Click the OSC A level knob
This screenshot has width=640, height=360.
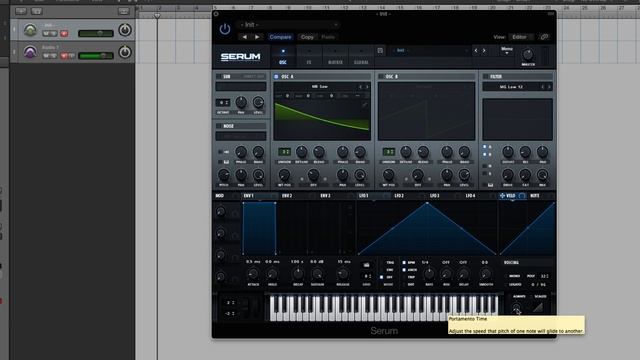[360, 175]
